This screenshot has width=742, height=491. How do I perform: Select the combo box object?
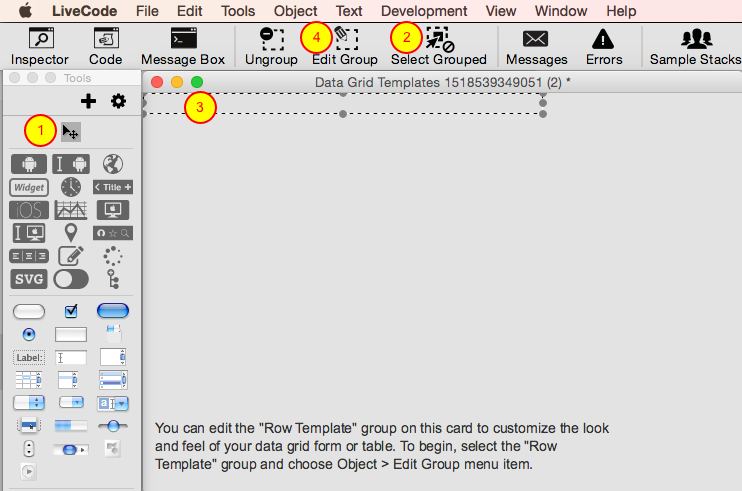pyautogui.click(x=113, y=403)
